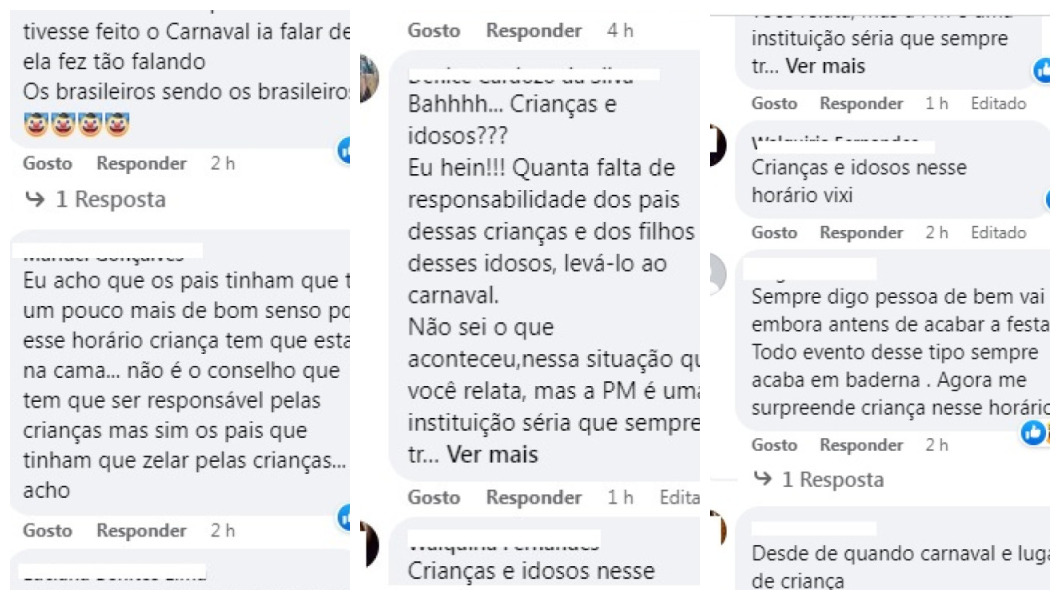The width and height of the screenshot is (1060, 600).
Task: Open avatar beside "Crianças e idosos nesse horário vixi"
Action: pyautogui.click(x=716, y=146)
